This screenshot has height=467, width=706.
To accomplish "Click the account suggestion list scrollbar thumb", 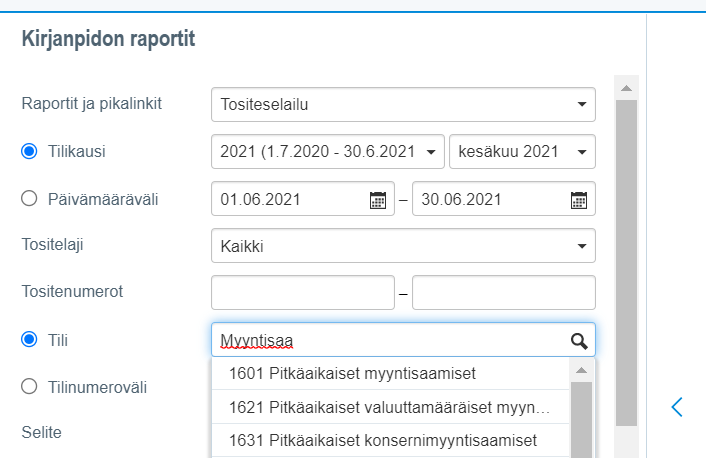I will [x=581, y=420].
